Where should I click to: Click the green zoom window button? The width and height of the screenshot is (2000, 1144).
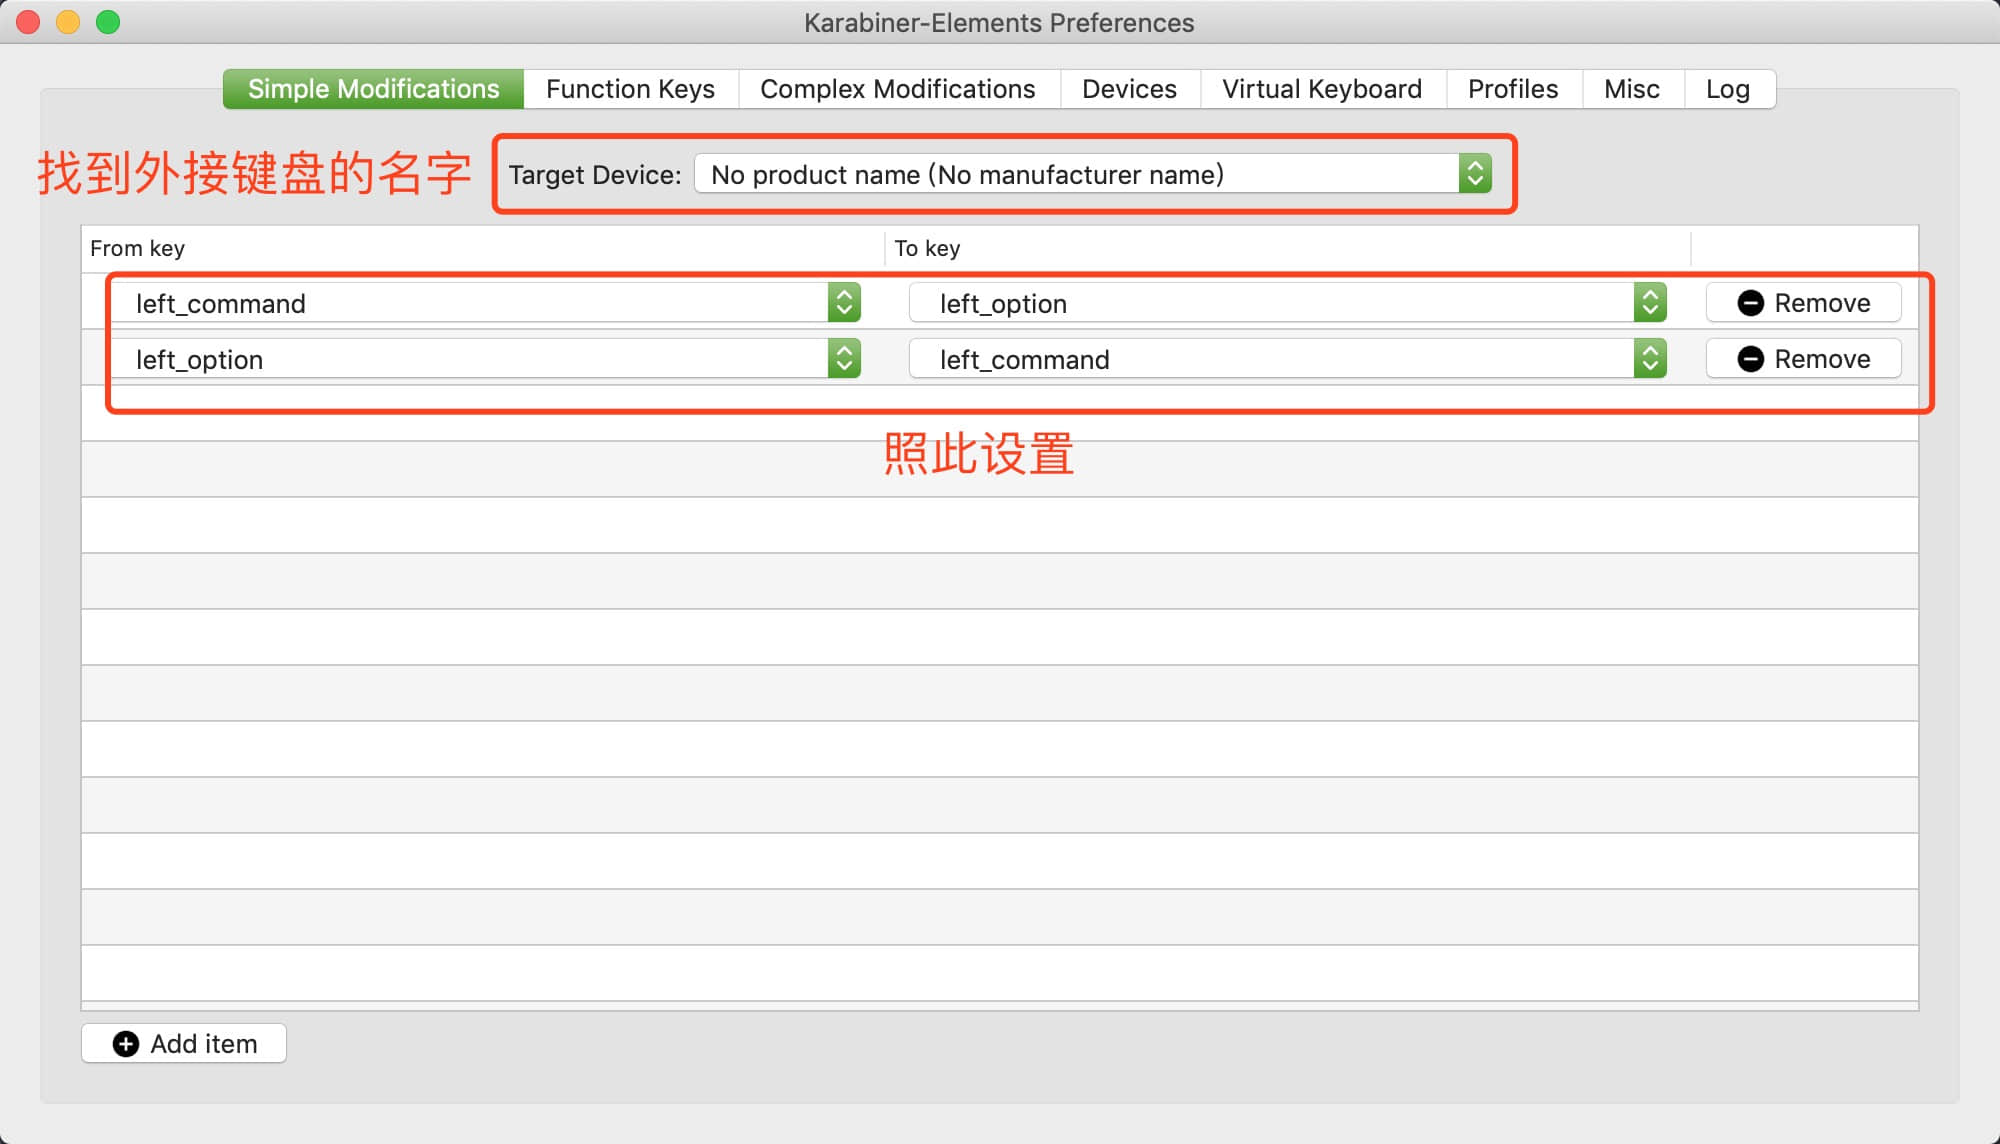108,22
